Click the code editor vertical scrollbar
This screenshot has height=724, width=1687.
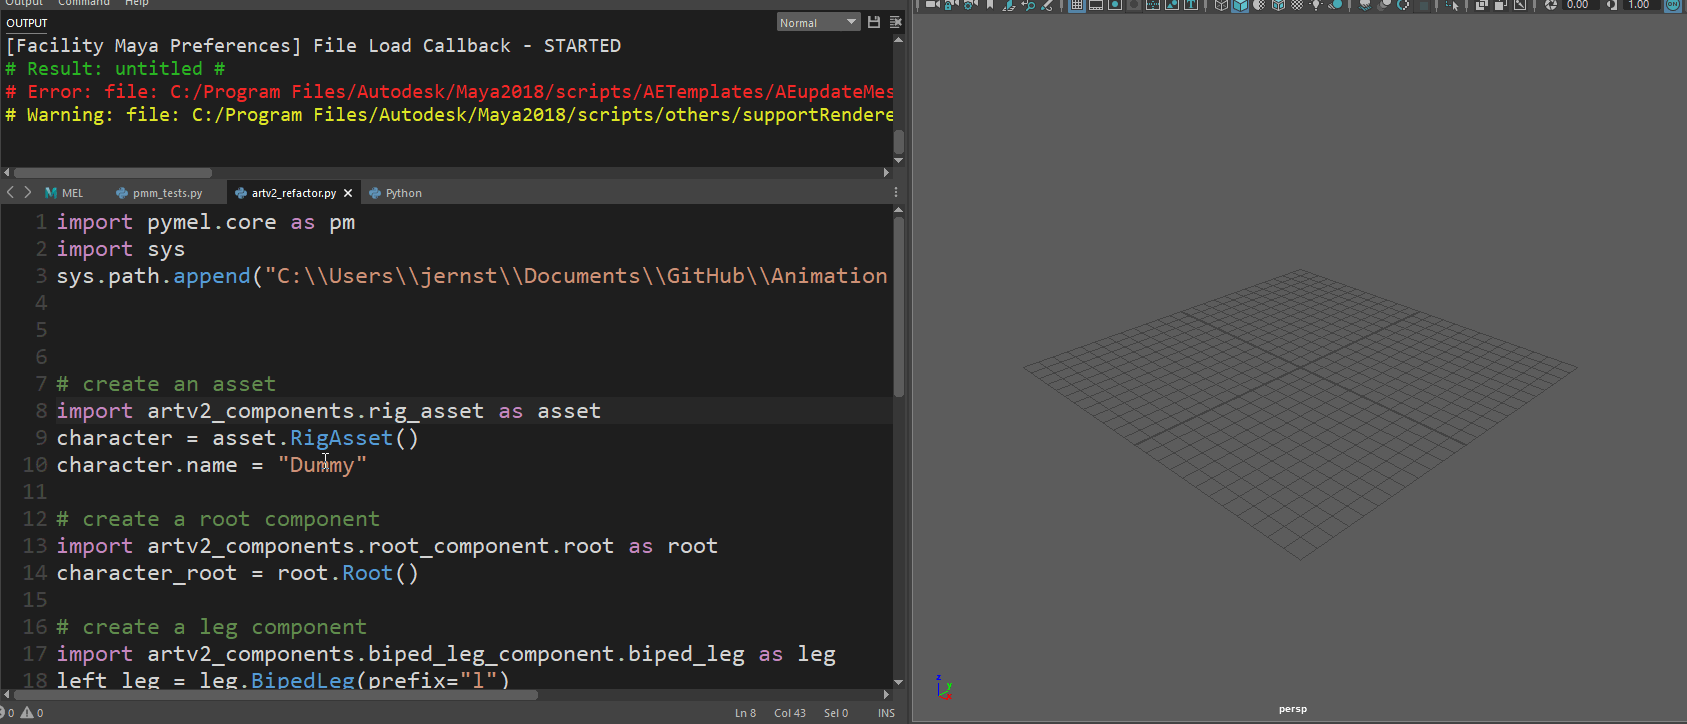(x=898, y=307)
